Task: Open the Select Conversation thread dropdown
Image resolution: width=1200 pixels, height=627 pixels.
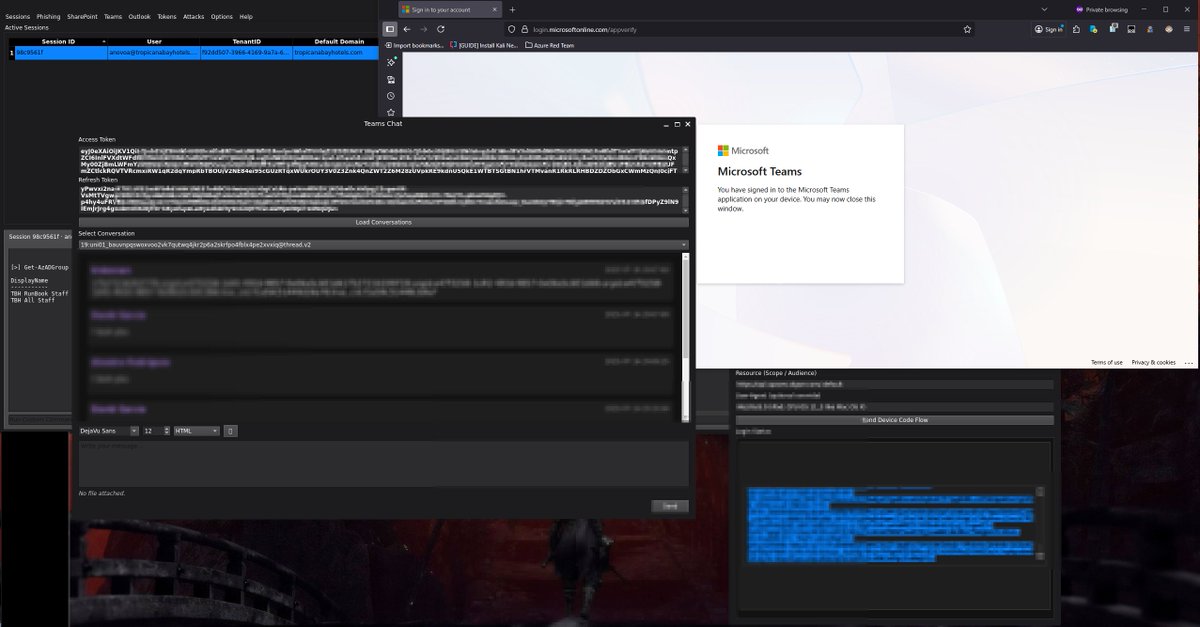Action: tap(383, 244)
